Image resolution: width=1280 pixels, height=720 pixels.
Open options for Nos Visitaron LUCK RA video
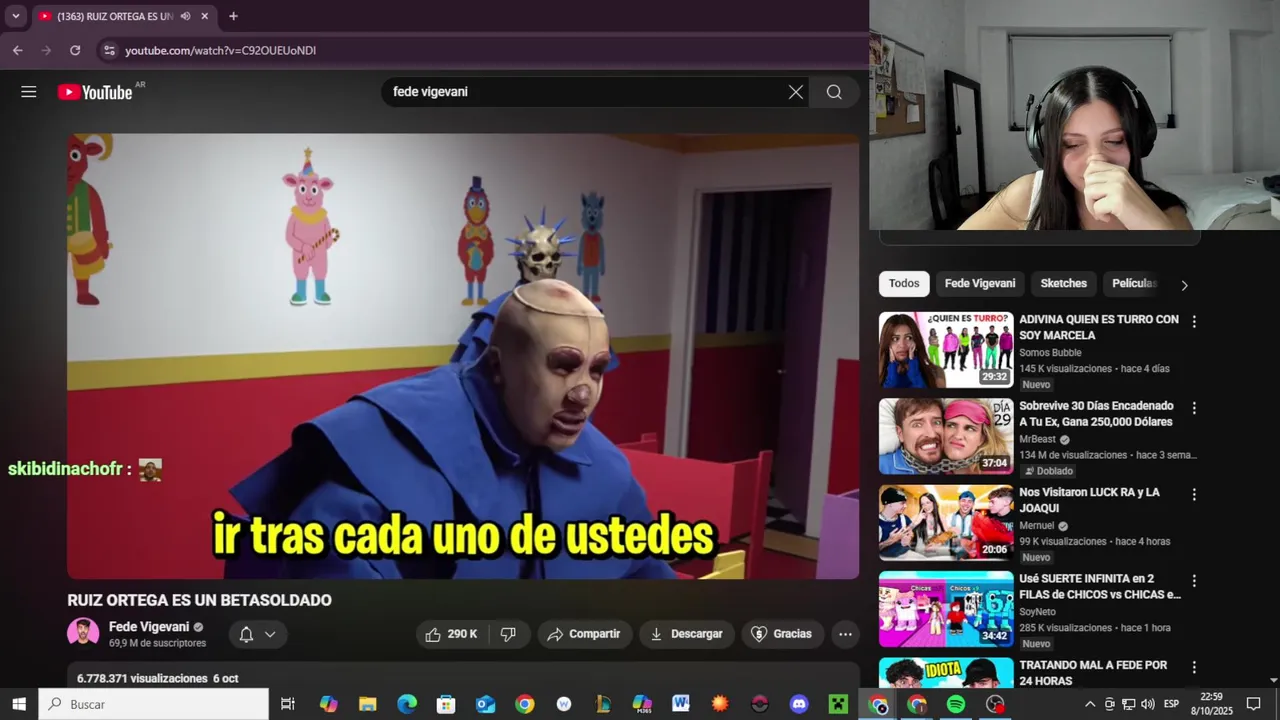1193,495
